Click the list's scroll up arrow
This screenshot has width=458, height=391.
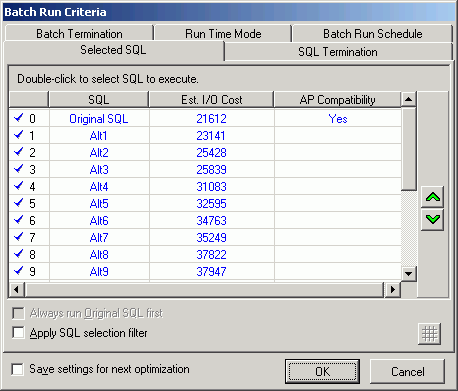(x=409, y=99)
